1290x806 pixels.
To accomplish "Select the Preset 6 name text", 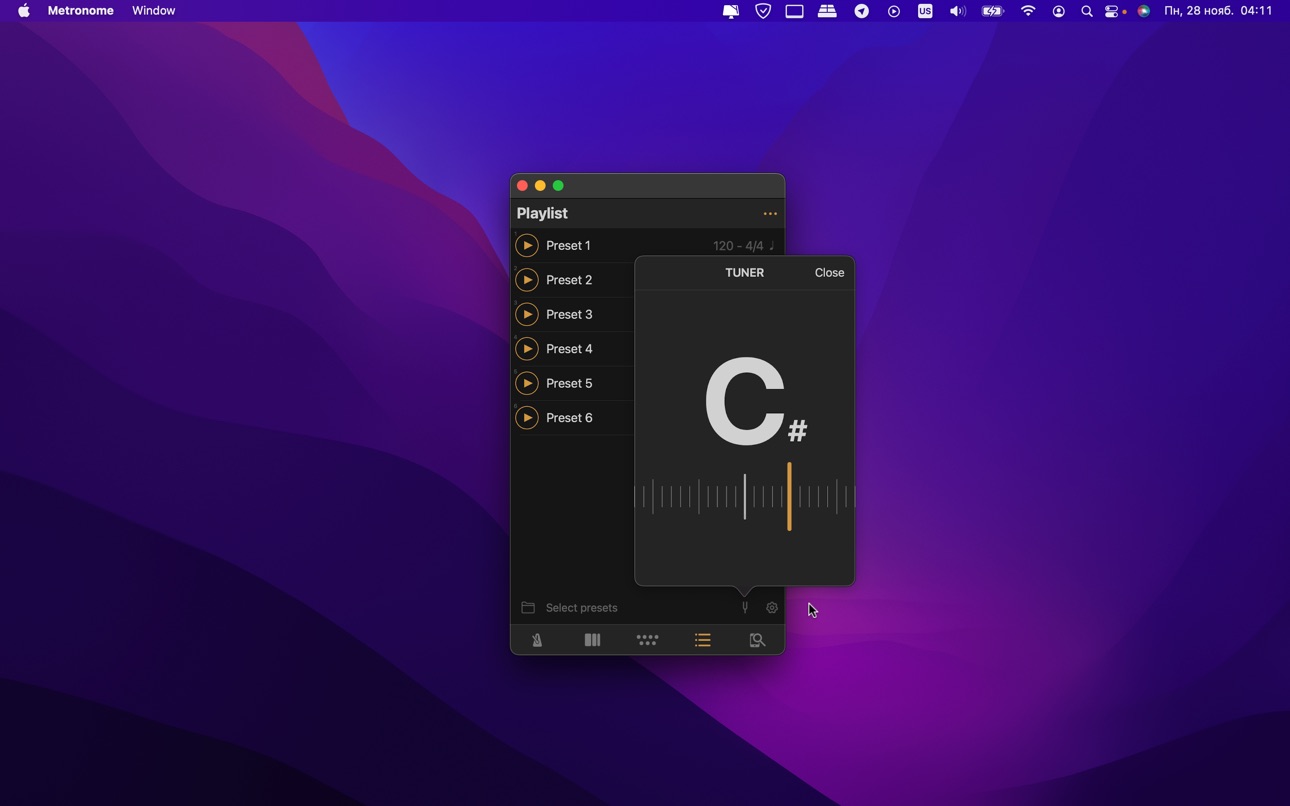I will click(569, 418).
